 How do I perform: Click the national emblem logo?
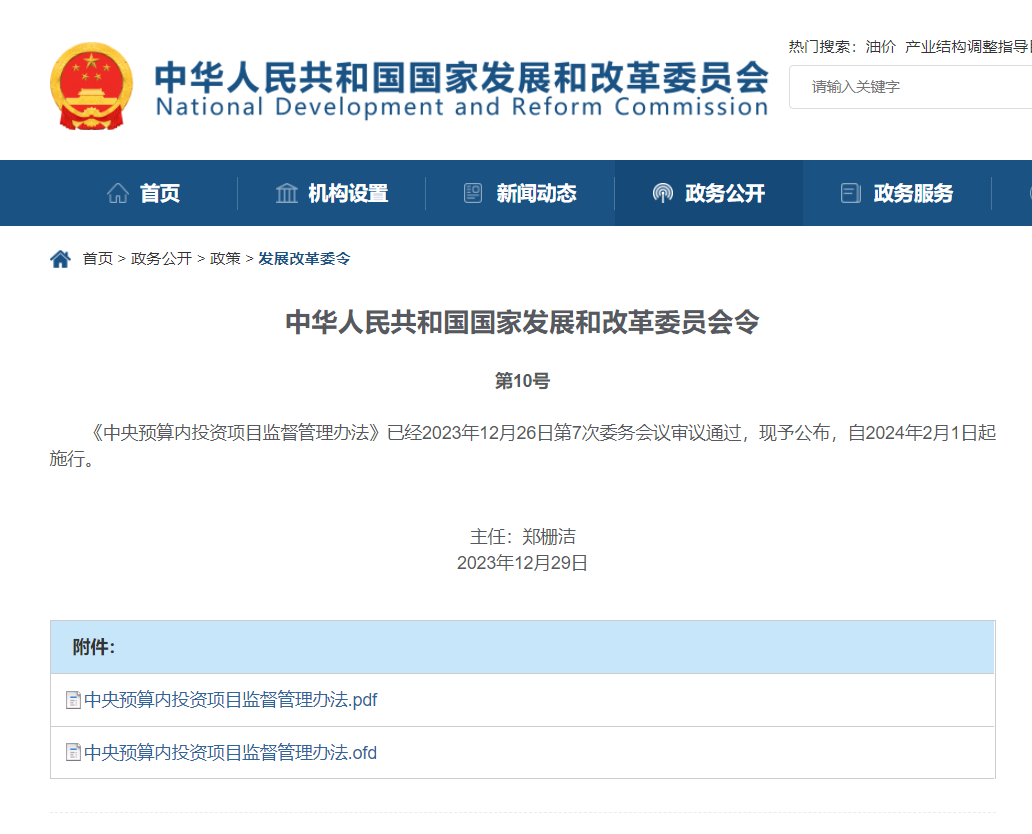pos(91,86)
